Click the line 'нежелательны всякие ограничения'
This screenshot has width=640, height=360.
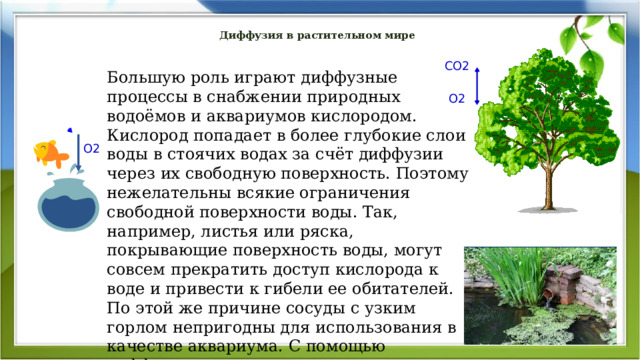click(258, 193)
